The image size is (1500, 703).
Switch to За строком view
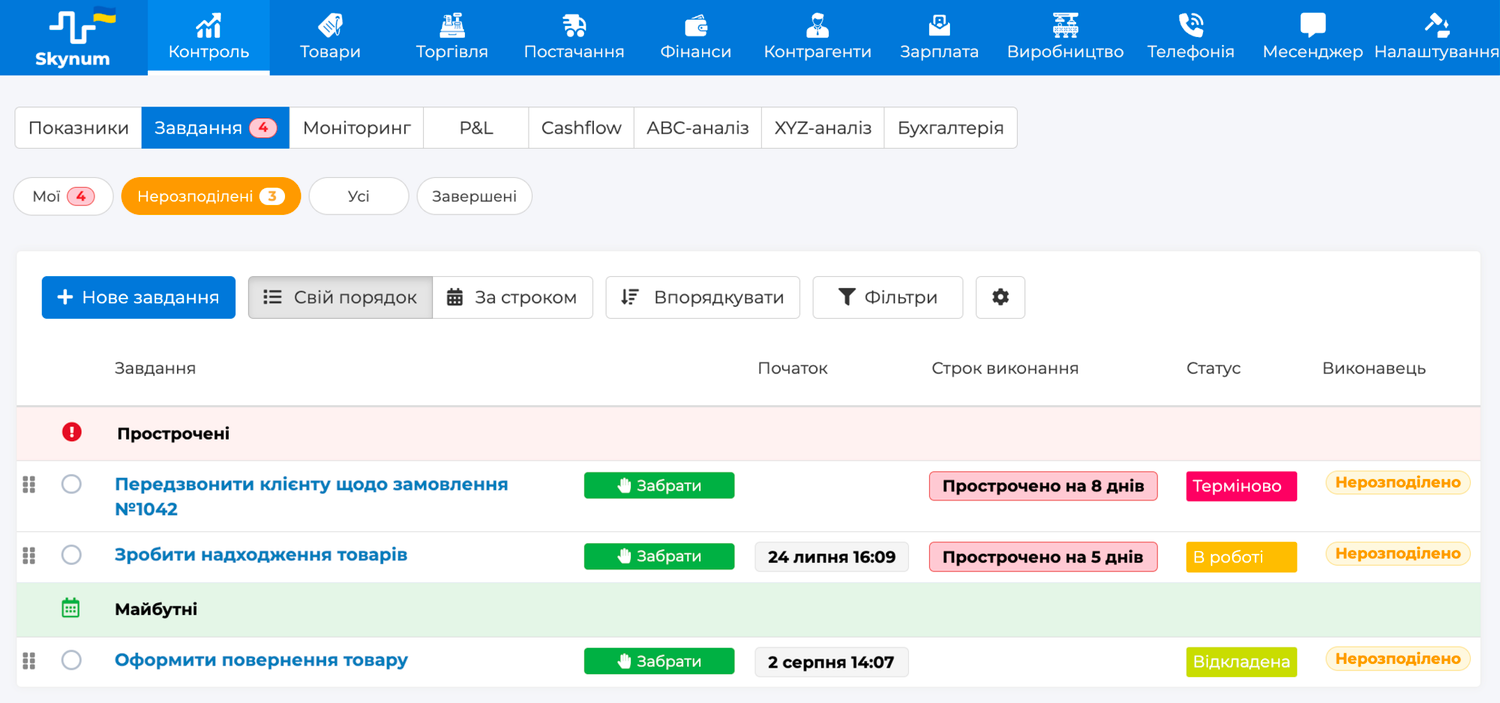click(x=513, y=297)
